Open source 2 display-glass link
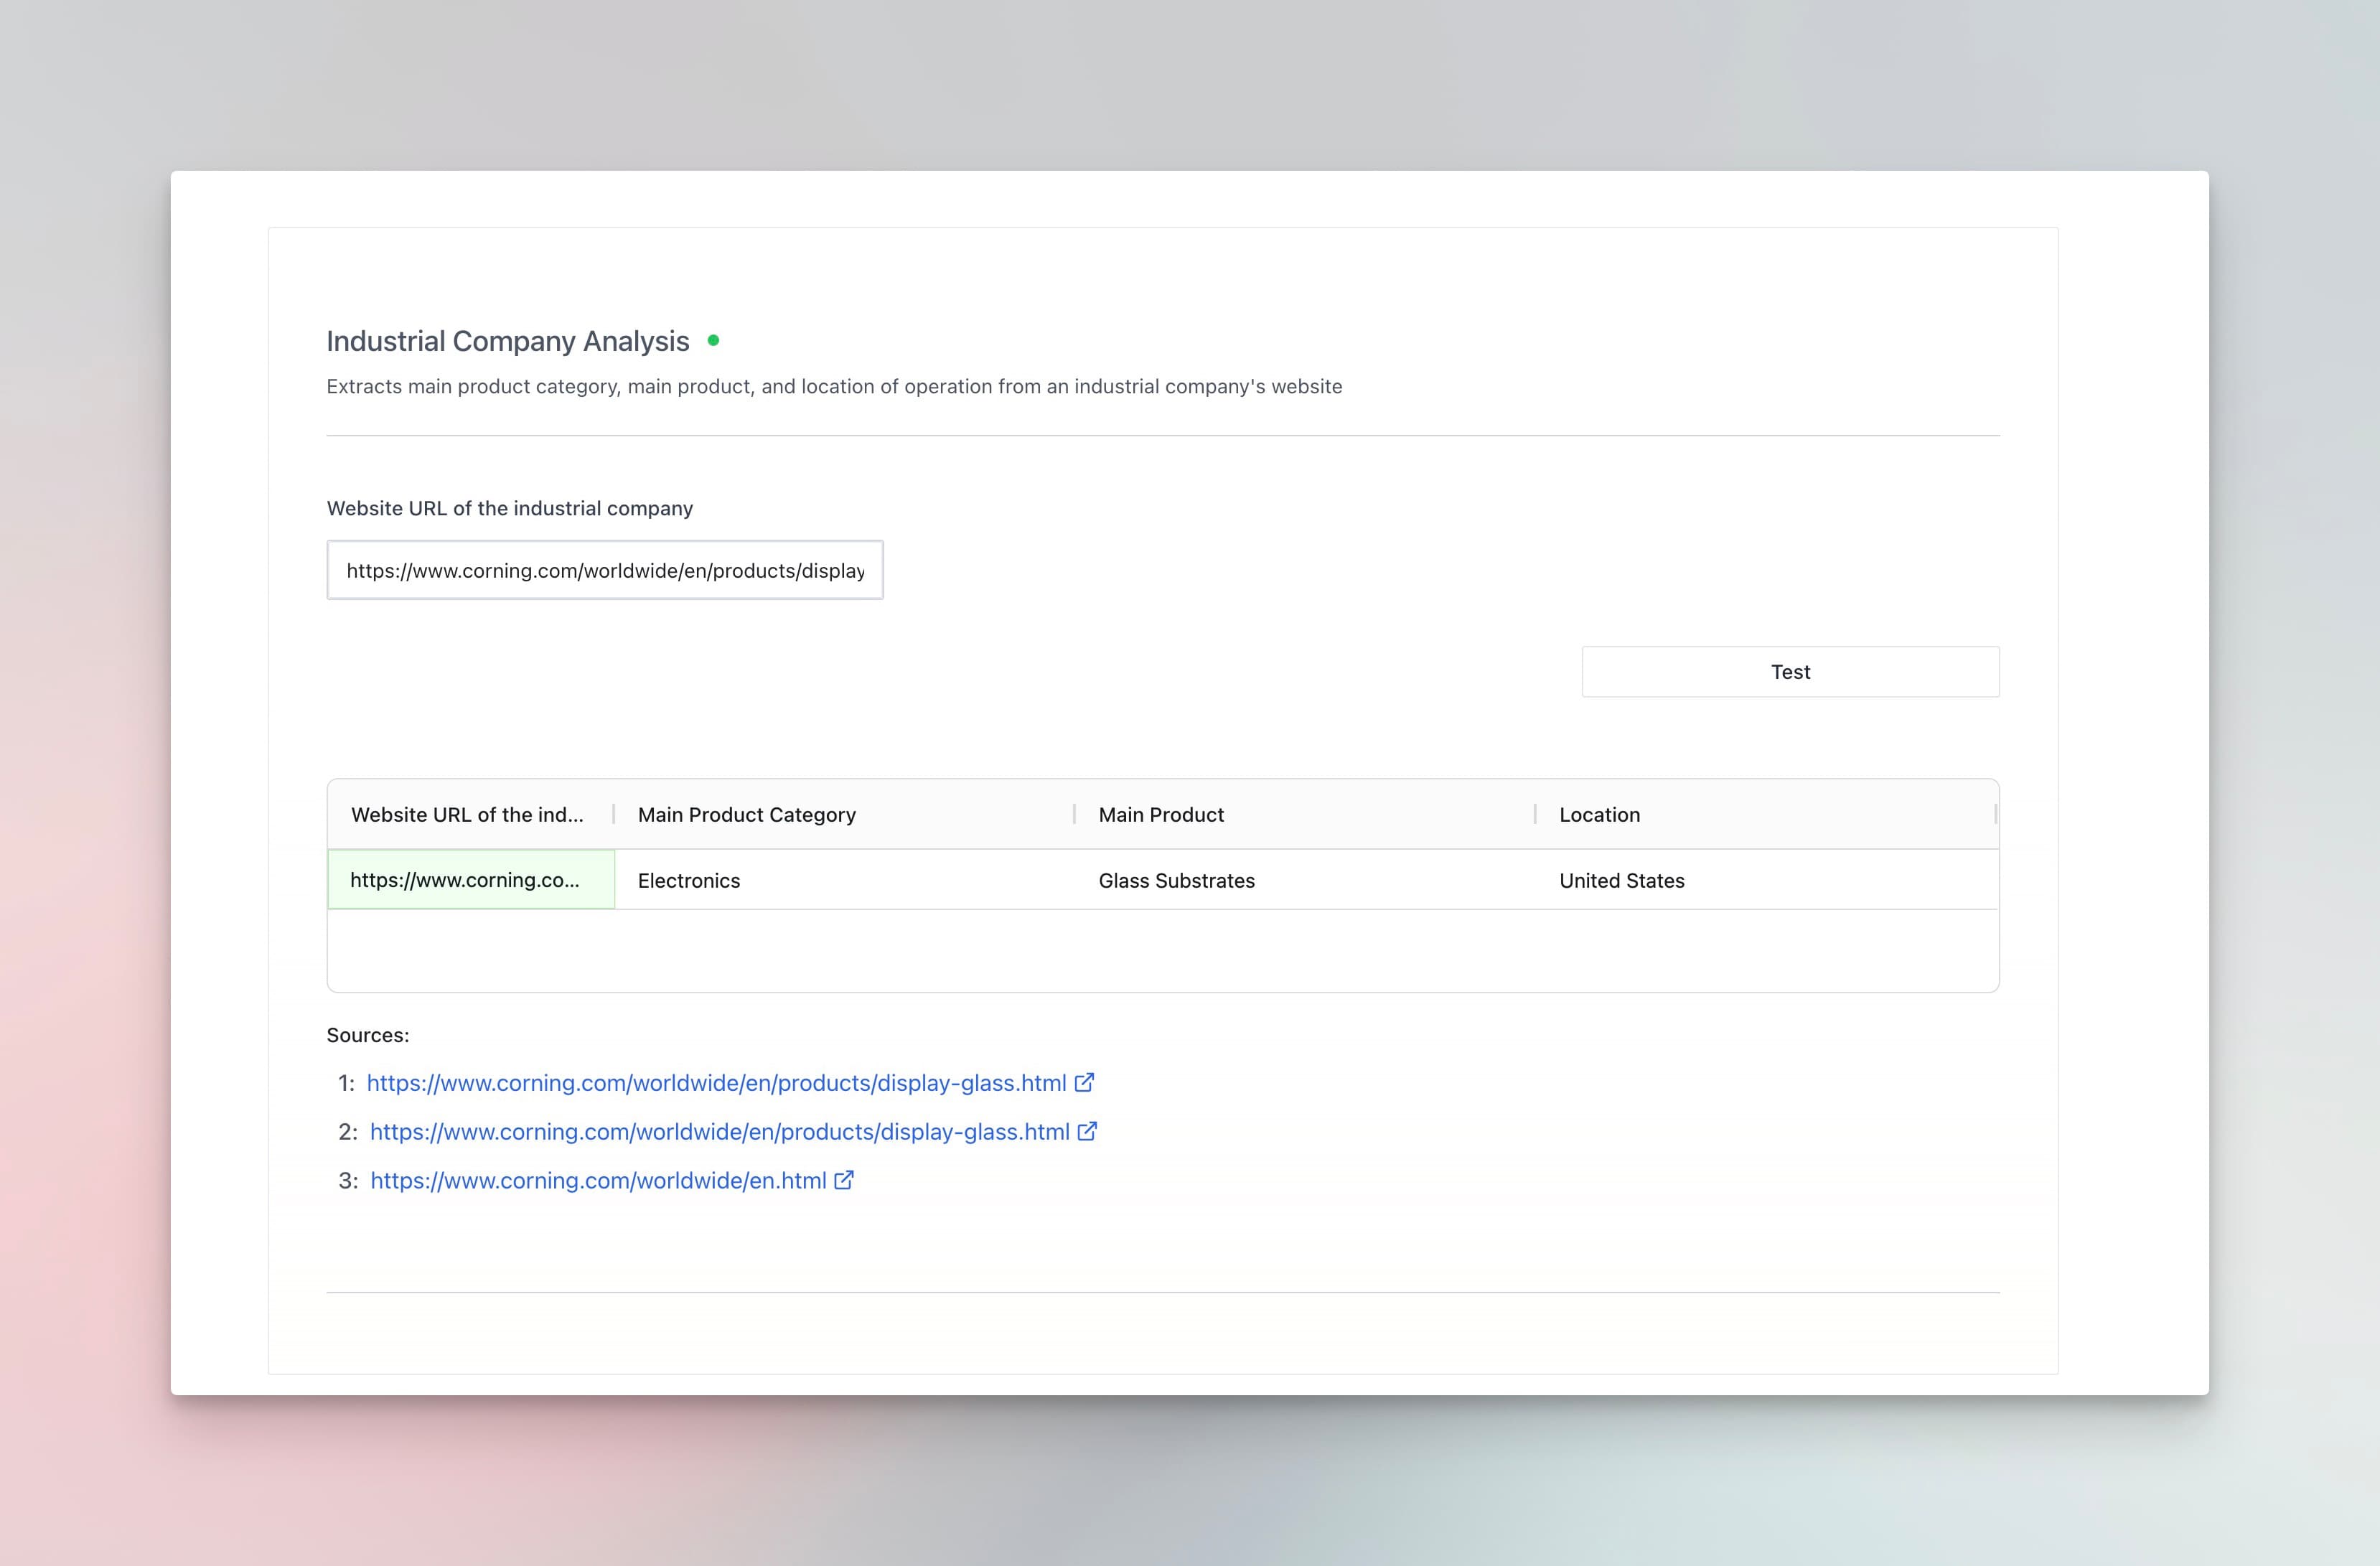The image size is (2380, 1566). coord(719,1132)
